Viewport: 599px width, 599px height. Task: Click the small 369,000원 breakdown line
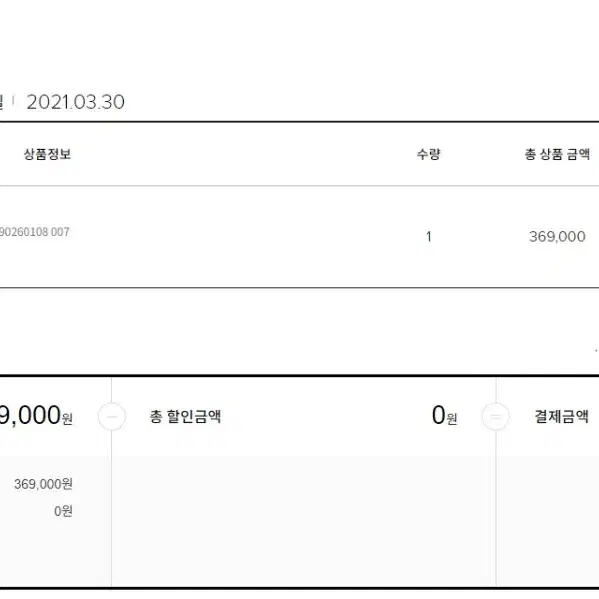click(x=43, y=484)
